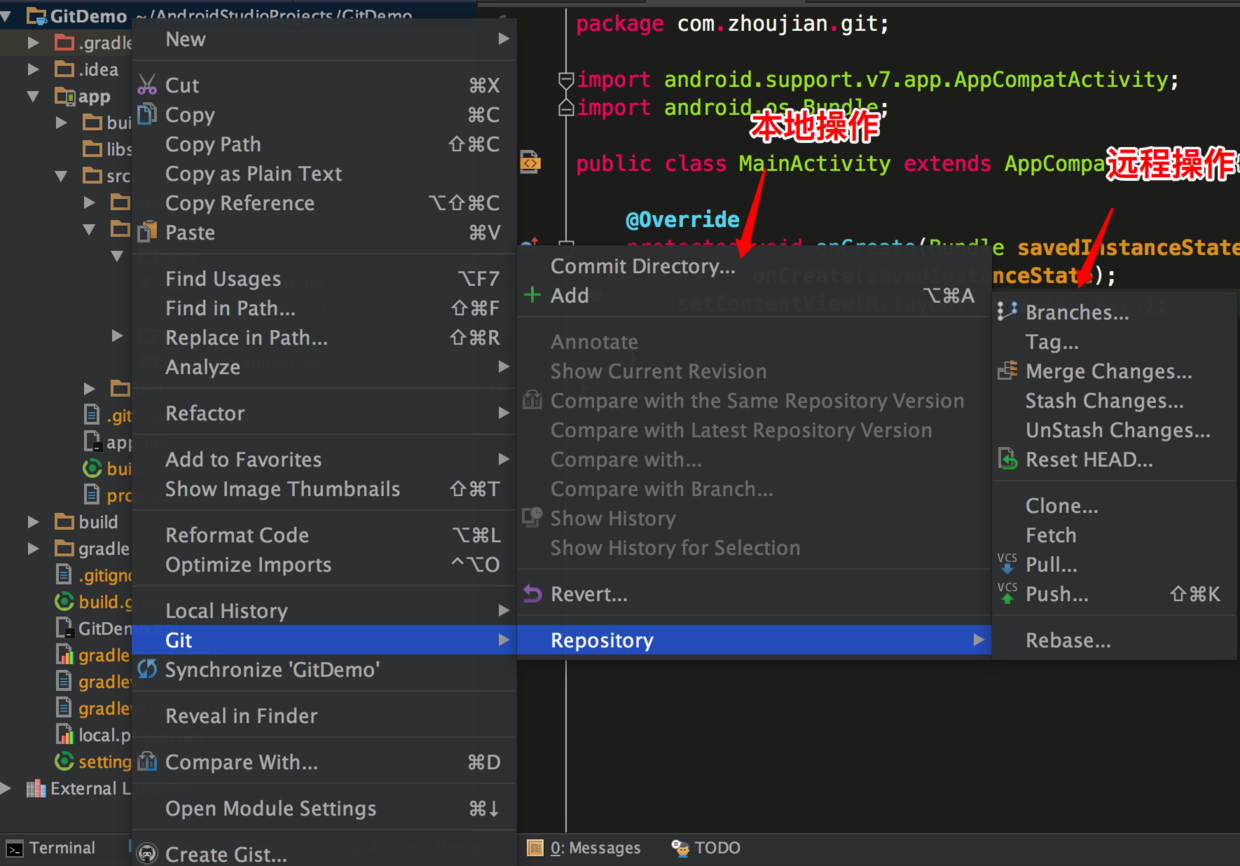Click the Branches icon in submenu

(1007, 312)
